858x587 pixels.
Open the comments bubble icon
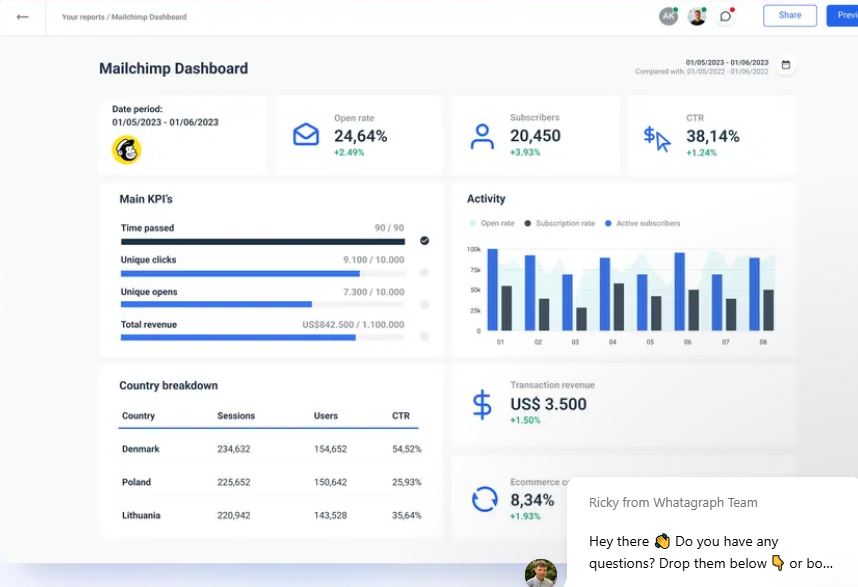coord(726,16)
